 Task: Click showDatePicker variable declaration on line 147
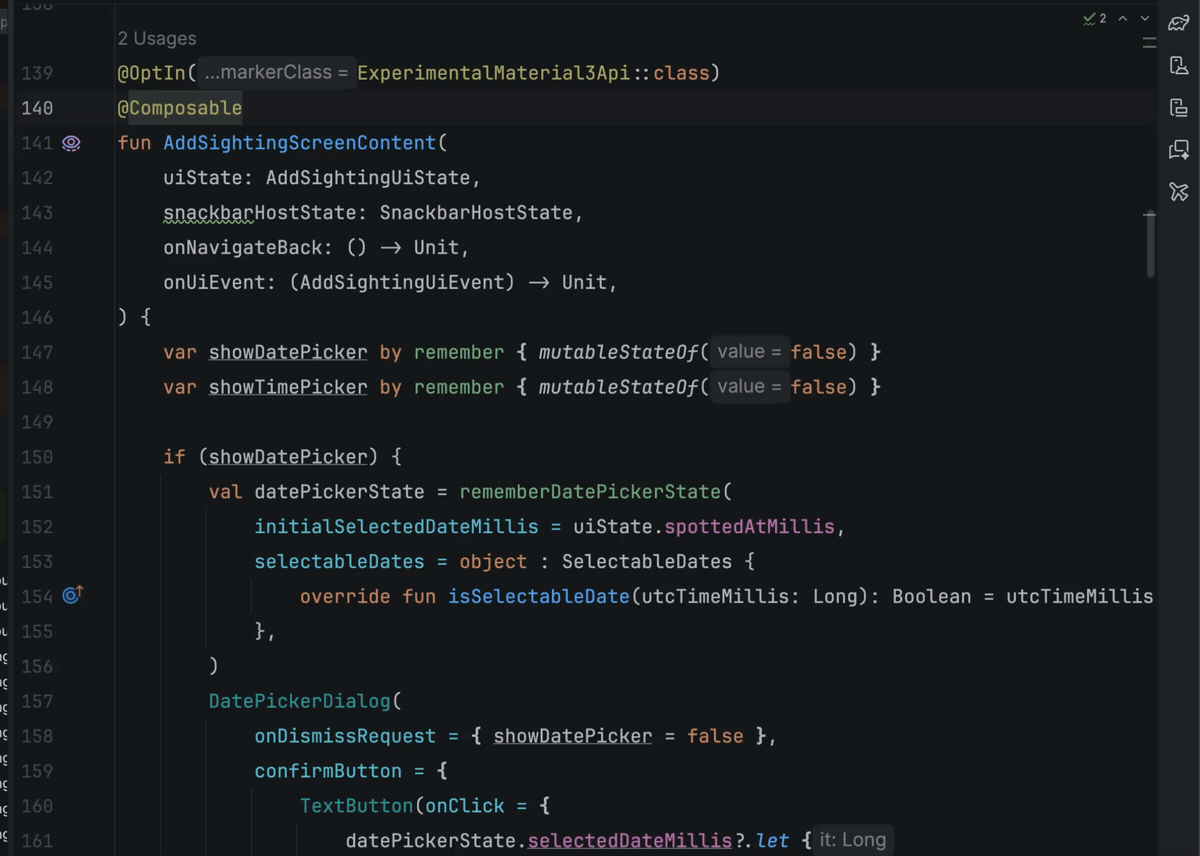pos(288,352)
